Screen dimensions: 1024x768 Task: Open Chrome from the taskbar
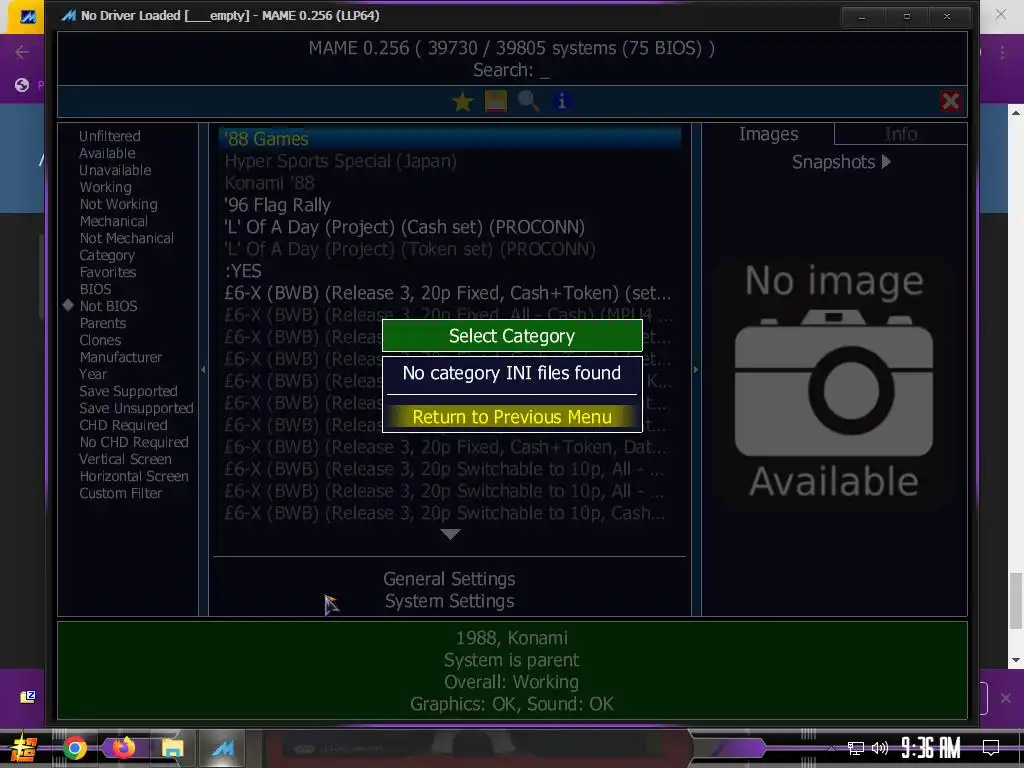pyautogui.click(x=74, y=748)
